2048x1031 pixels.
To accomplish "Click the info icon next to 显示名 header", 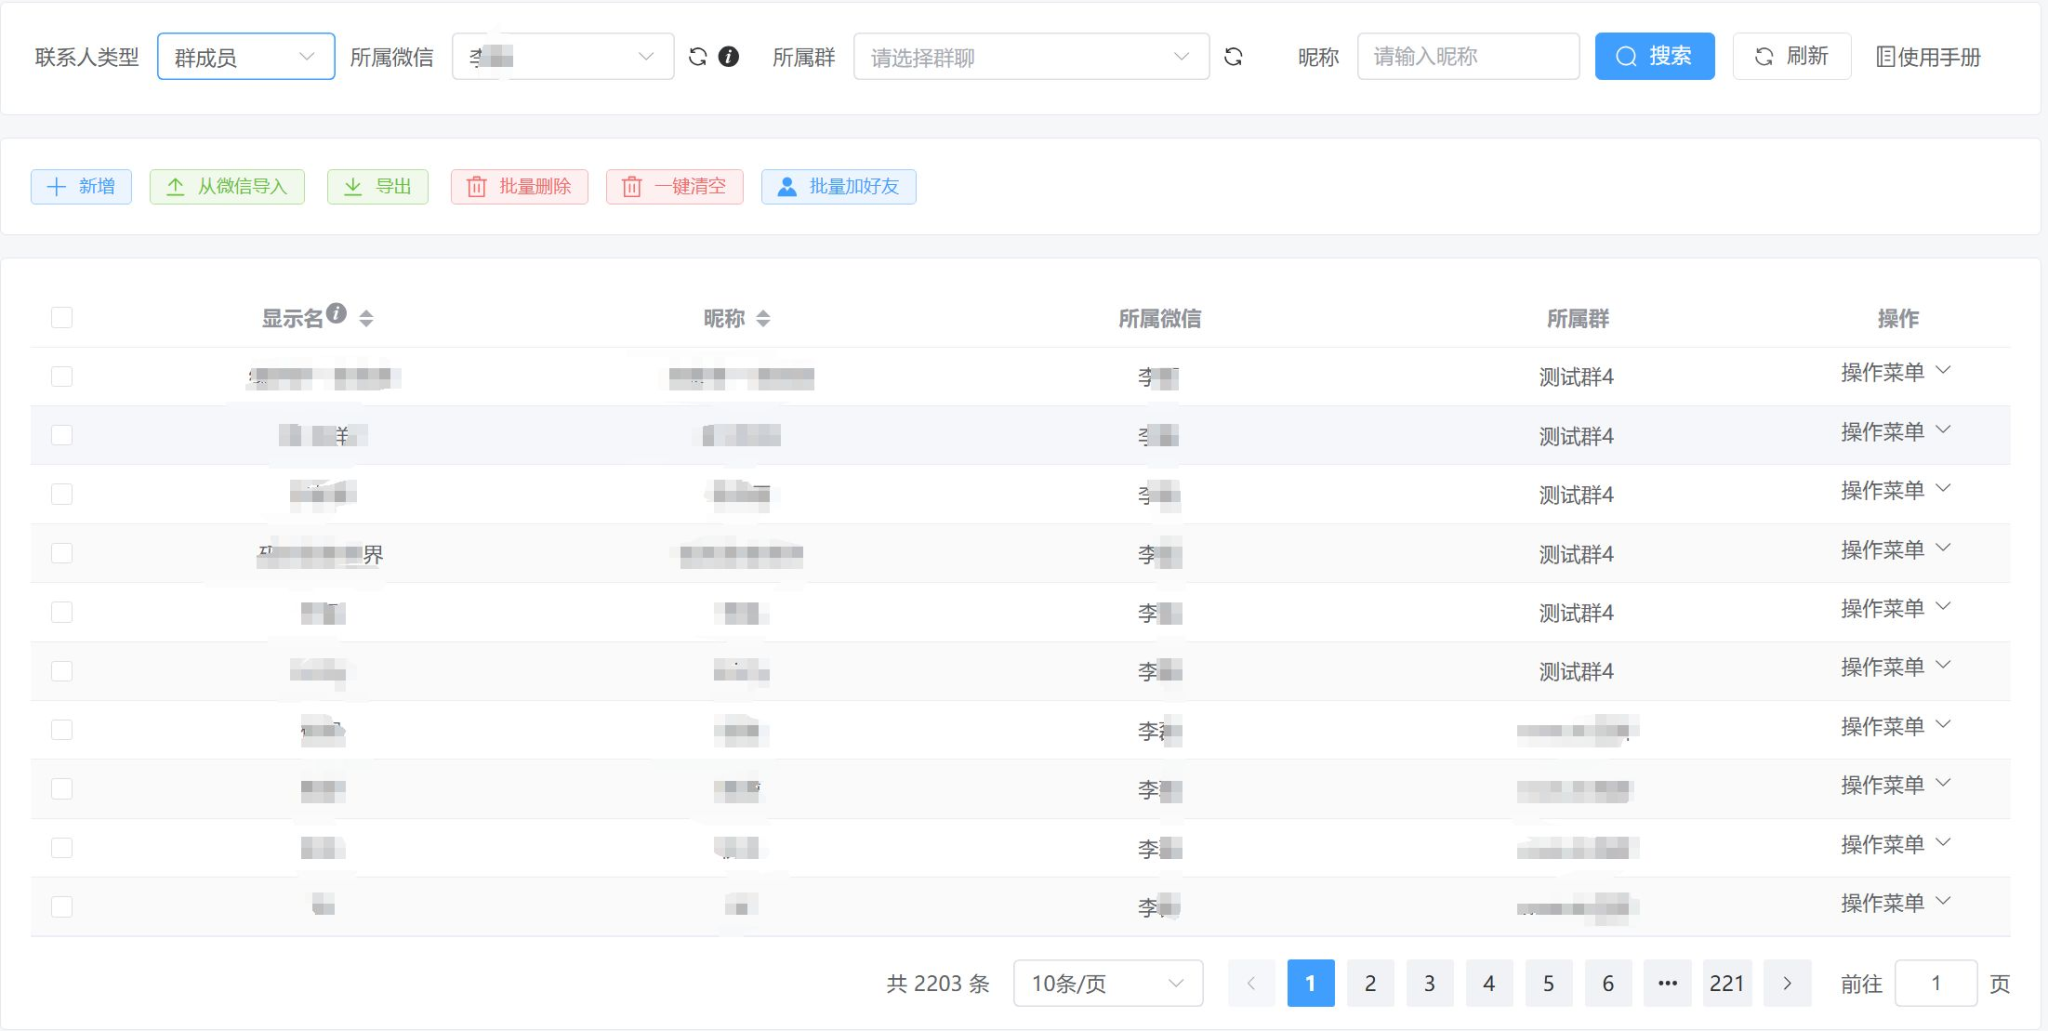I will [x=339, y=311].
